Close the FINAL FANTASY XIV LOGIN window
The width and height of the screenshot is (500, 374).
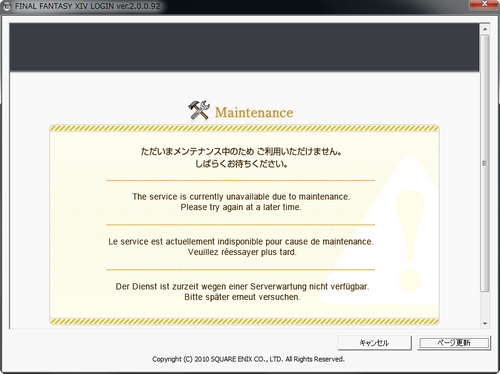point(484,4)
